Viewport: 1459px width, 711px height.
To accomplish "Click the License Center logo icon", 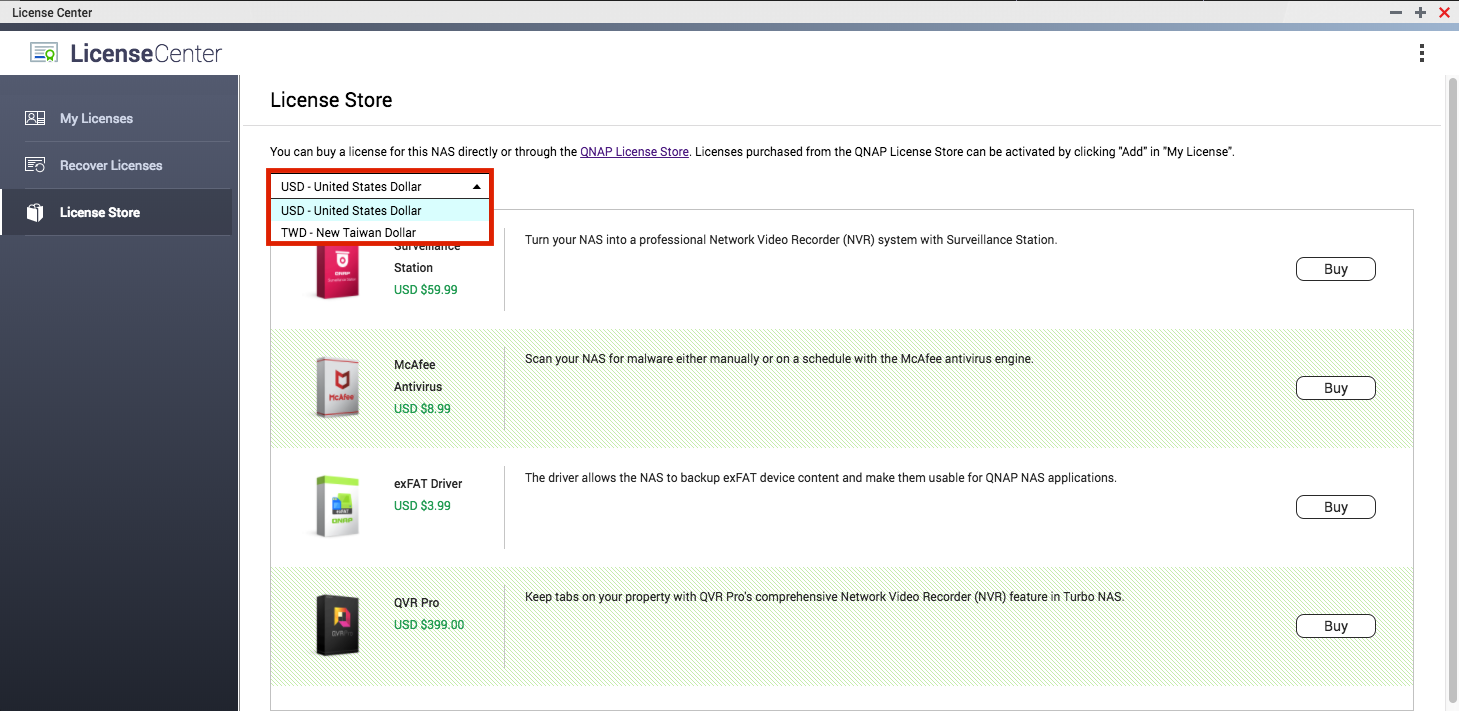I will pyautogui.click(x=44, y=53).
